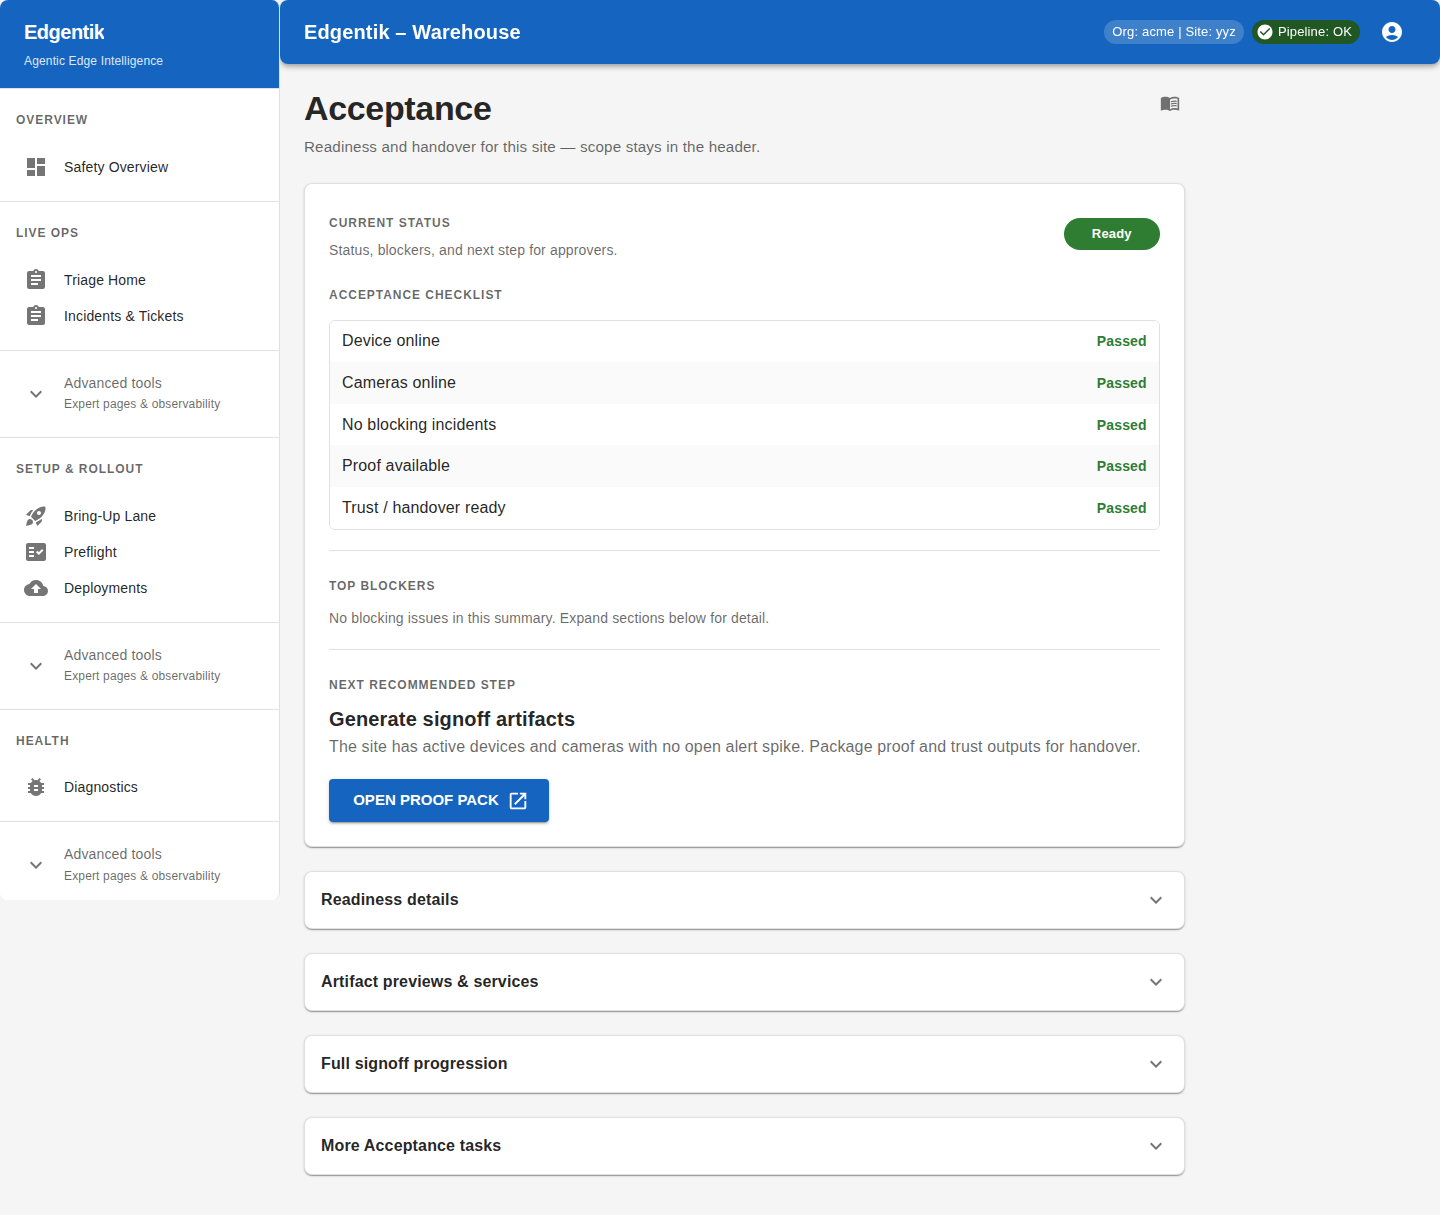The height and width of the screenshot is (1215, 1440).
Task: Open Bring-Up Lane via the rocket icon
Action: [36, 516]
